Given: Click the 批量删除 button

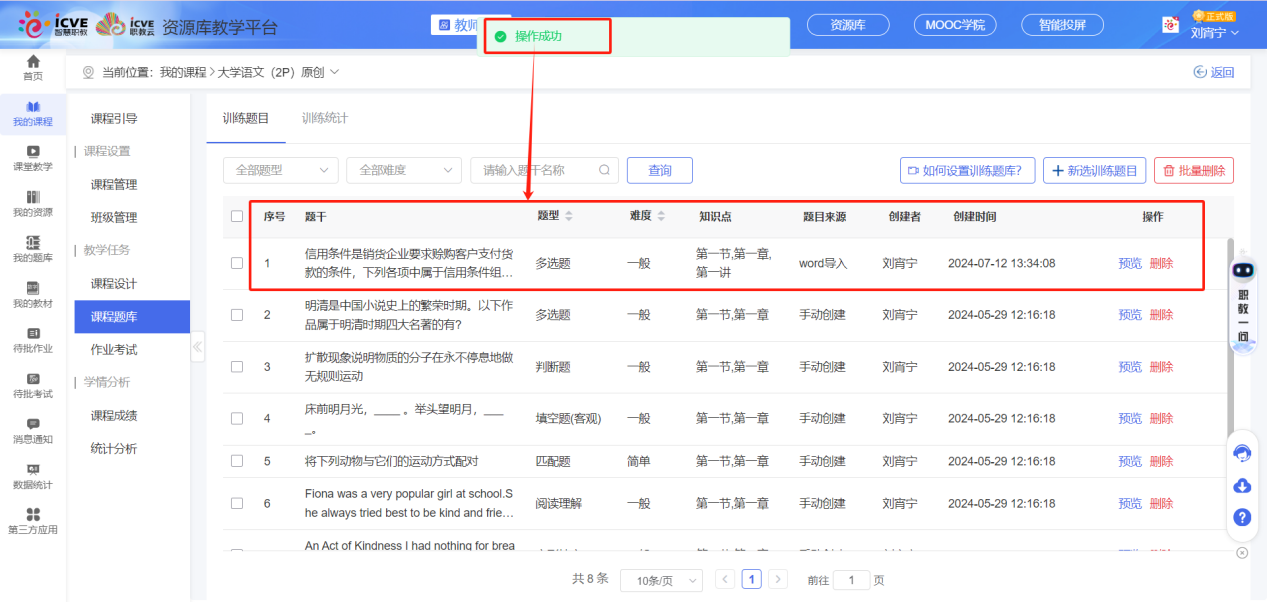Looking at the screenshot, I should pos(1193,171).
